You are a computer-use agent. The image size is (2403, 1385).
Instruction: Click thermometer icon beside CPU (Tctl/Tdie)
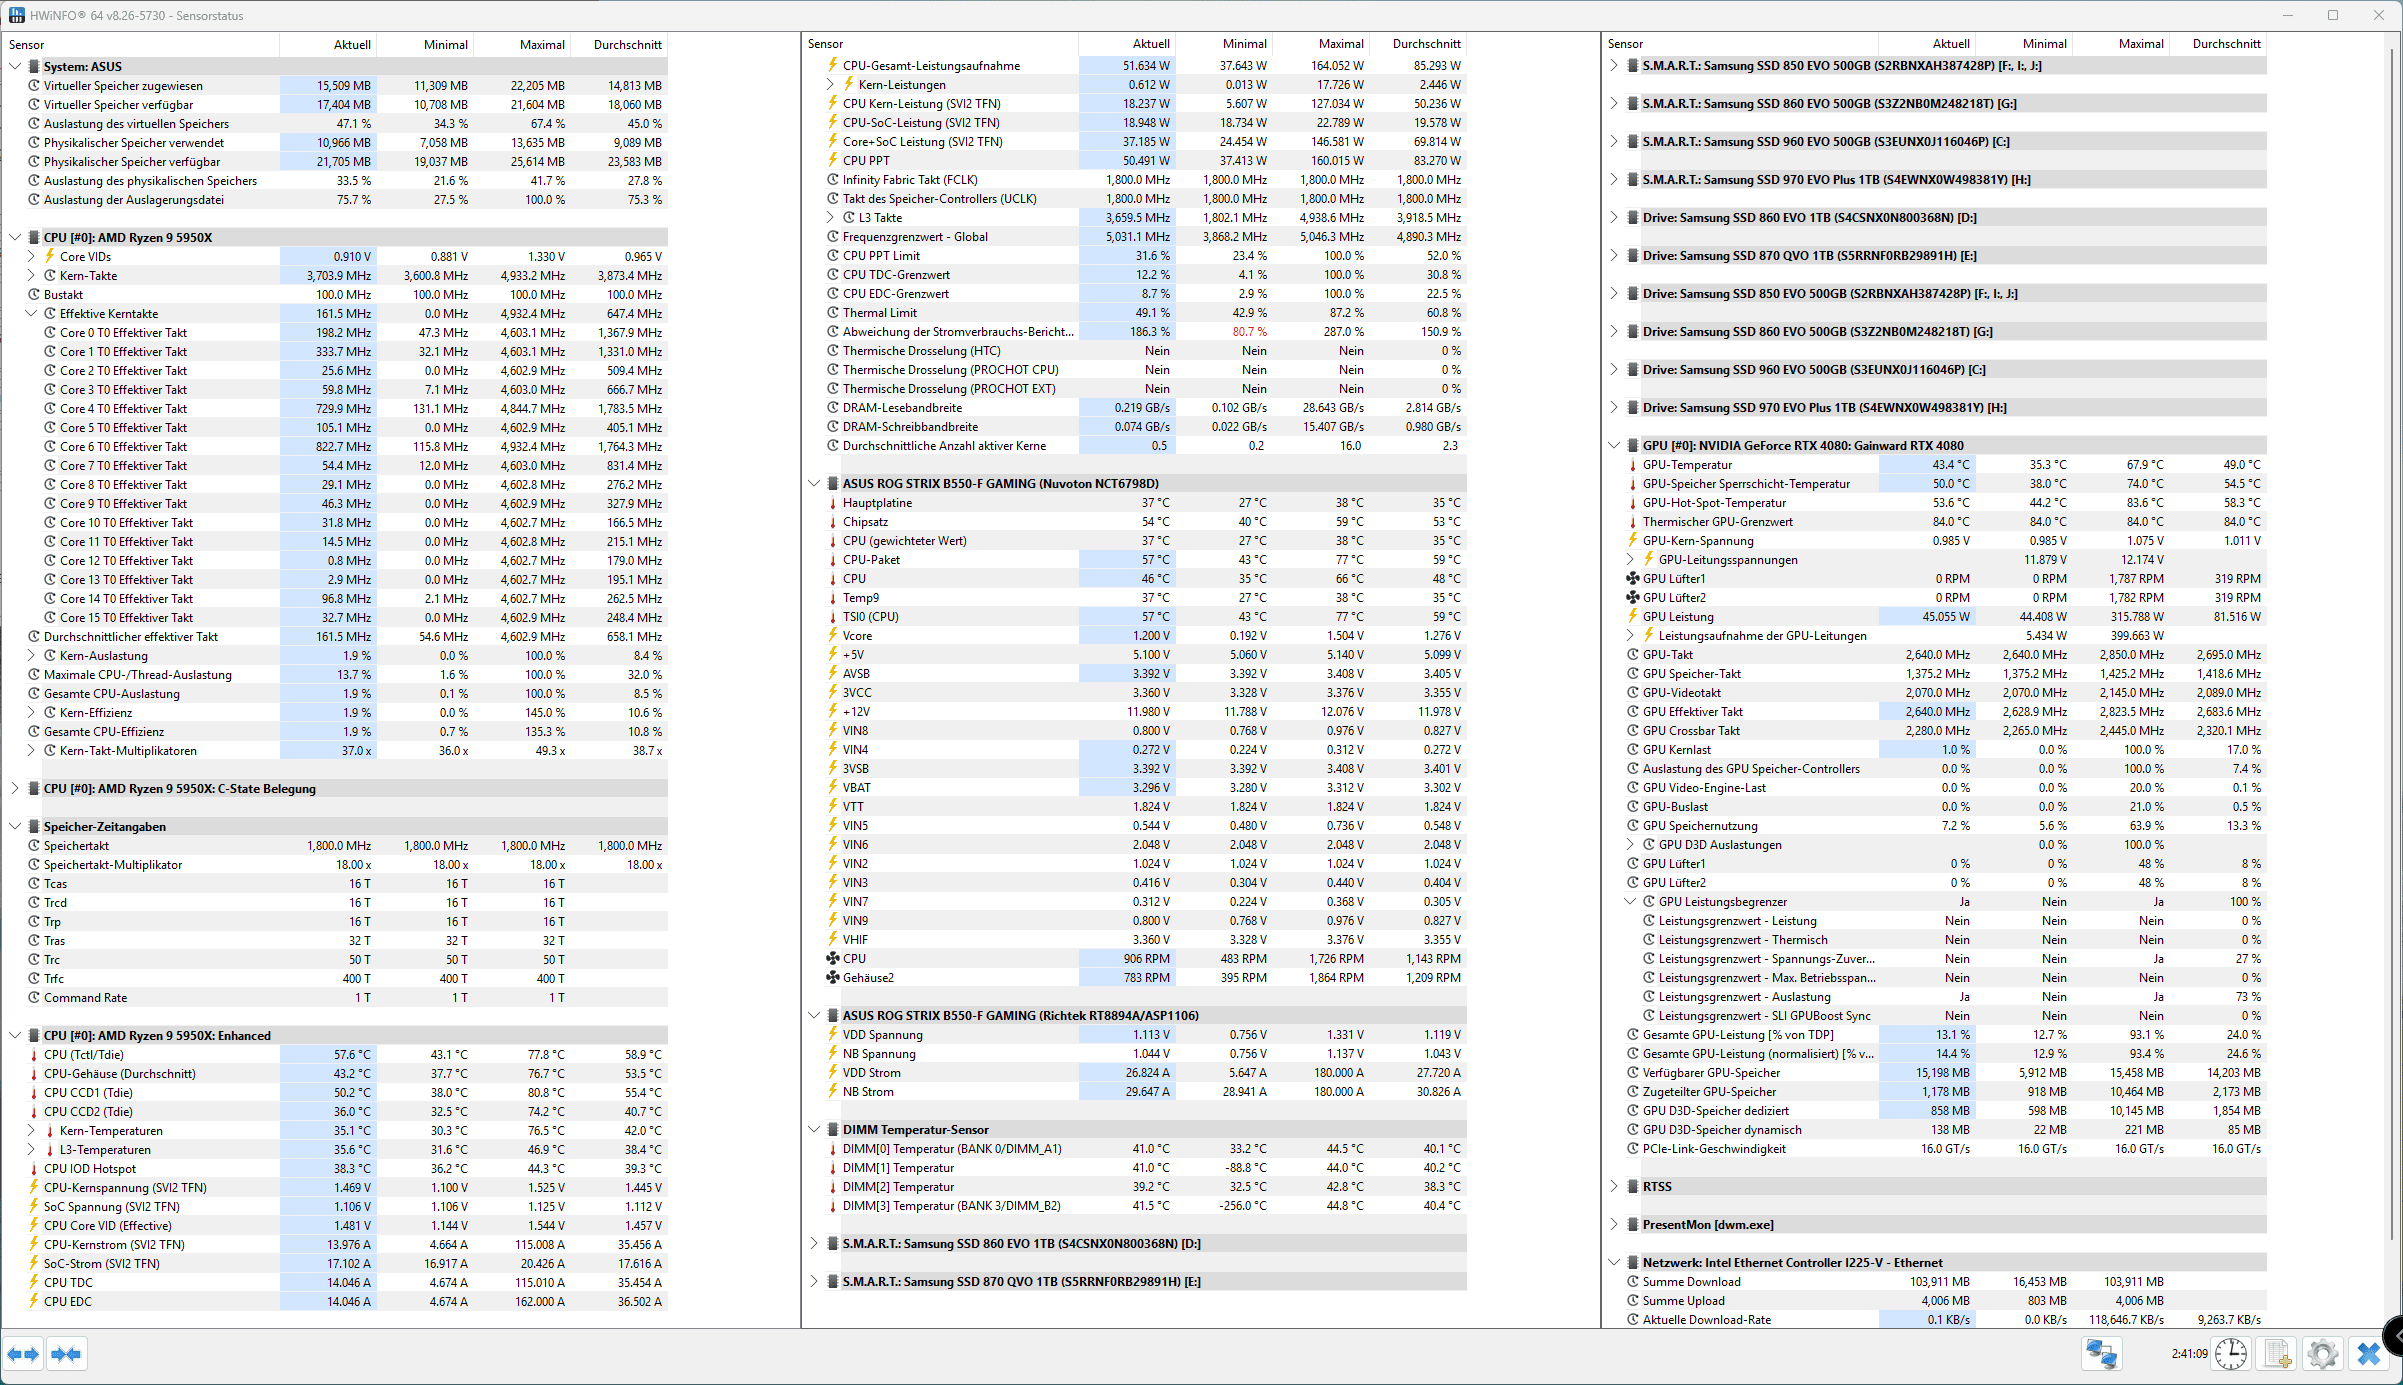33,1054
